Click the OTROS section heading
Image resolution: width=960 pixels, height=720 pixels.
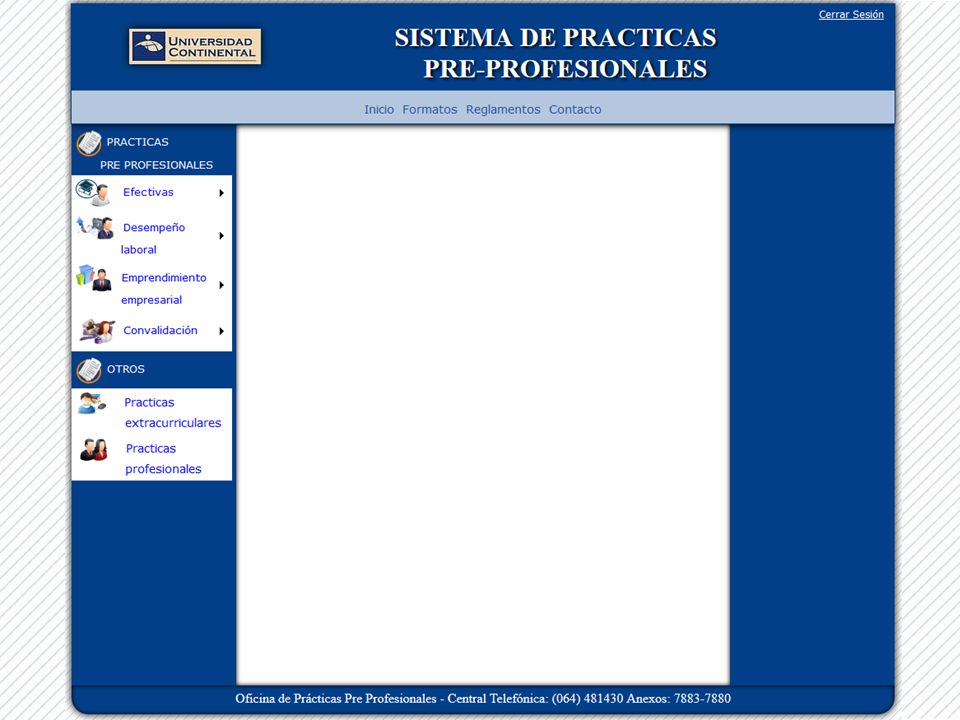tap(126, 369)
